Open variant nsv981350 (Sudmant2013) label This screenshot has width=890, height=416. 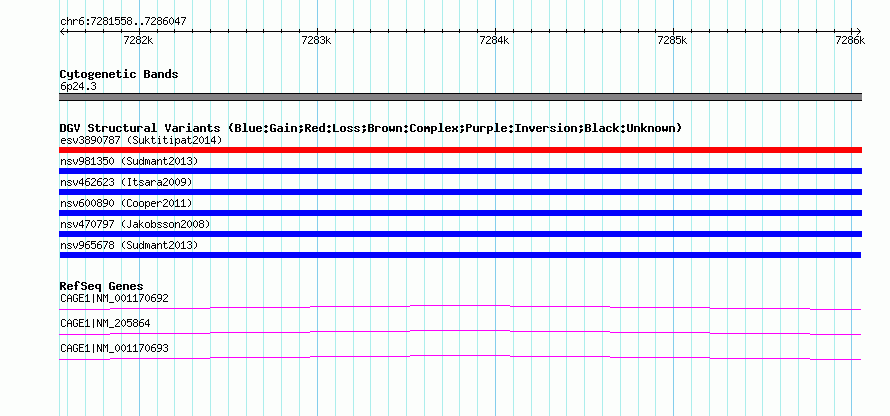tap(129, 161)
